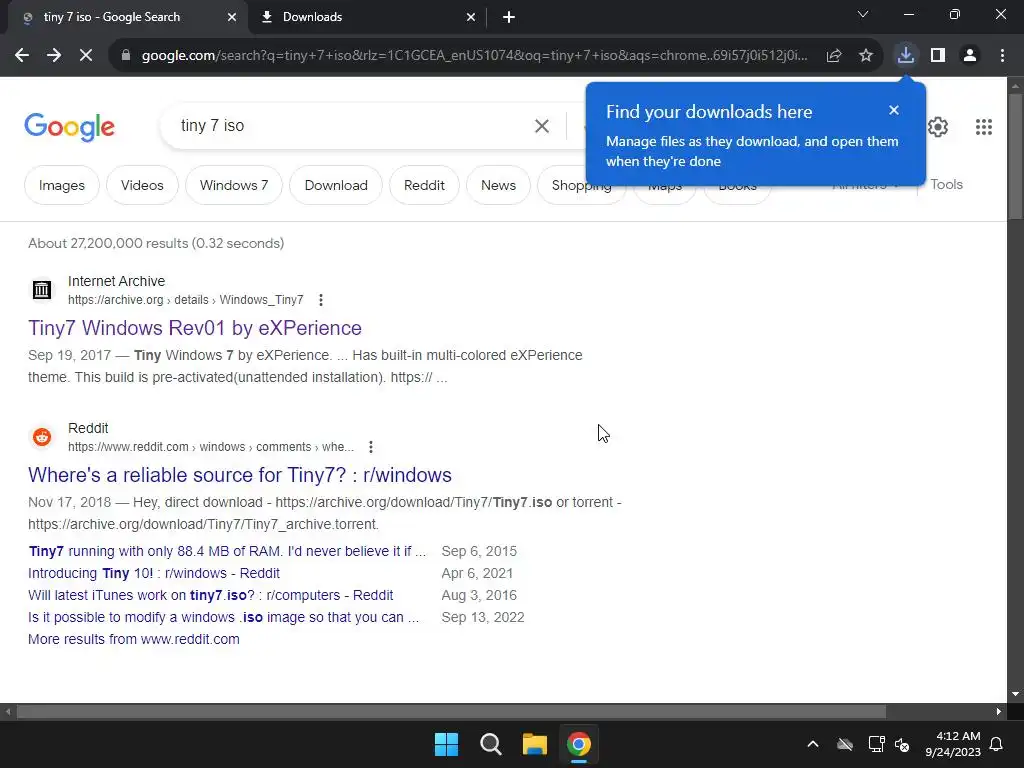Viewport: 1024px width, 768px height.
Task: Switch to 'tiny 7 iso - Google Search' tab
Action: [128, 17]
